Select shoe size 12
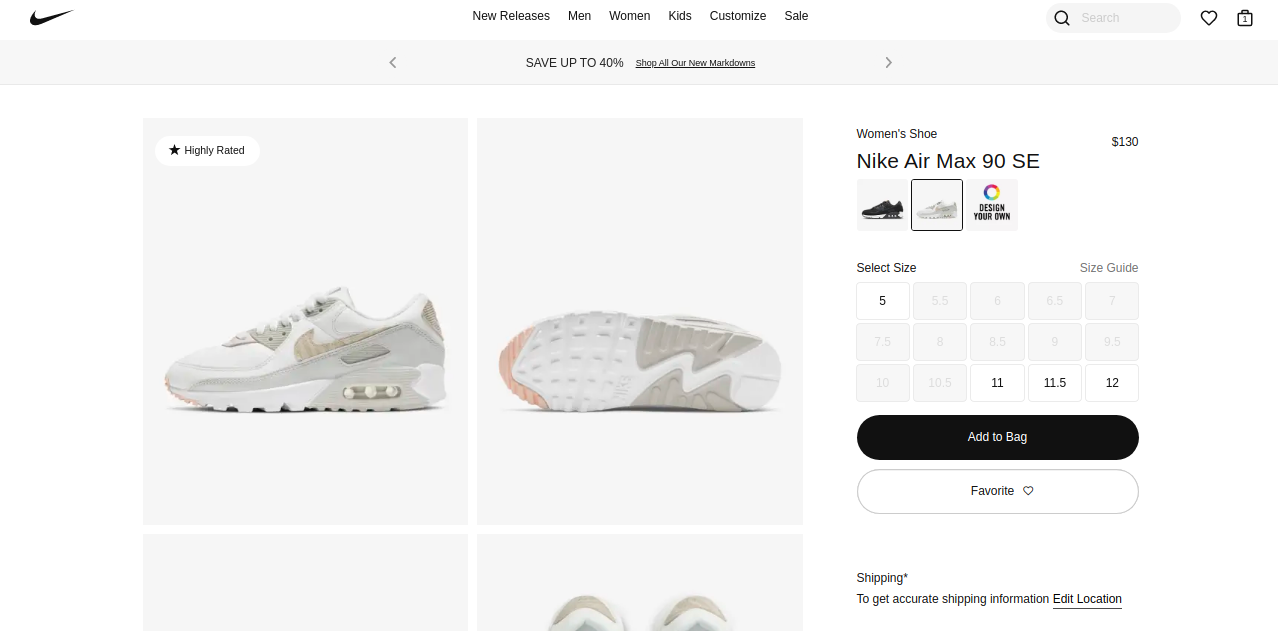 tap(1111, 382)
